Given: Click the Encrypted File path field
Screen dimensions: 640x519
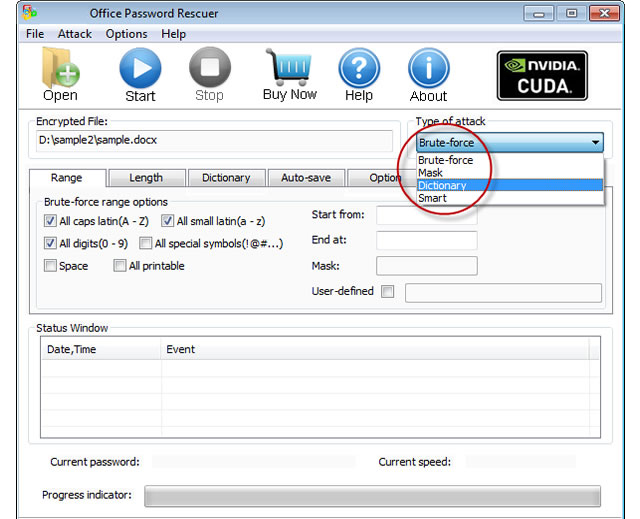Looking at the screenshot, I should (x=214, y=140).
